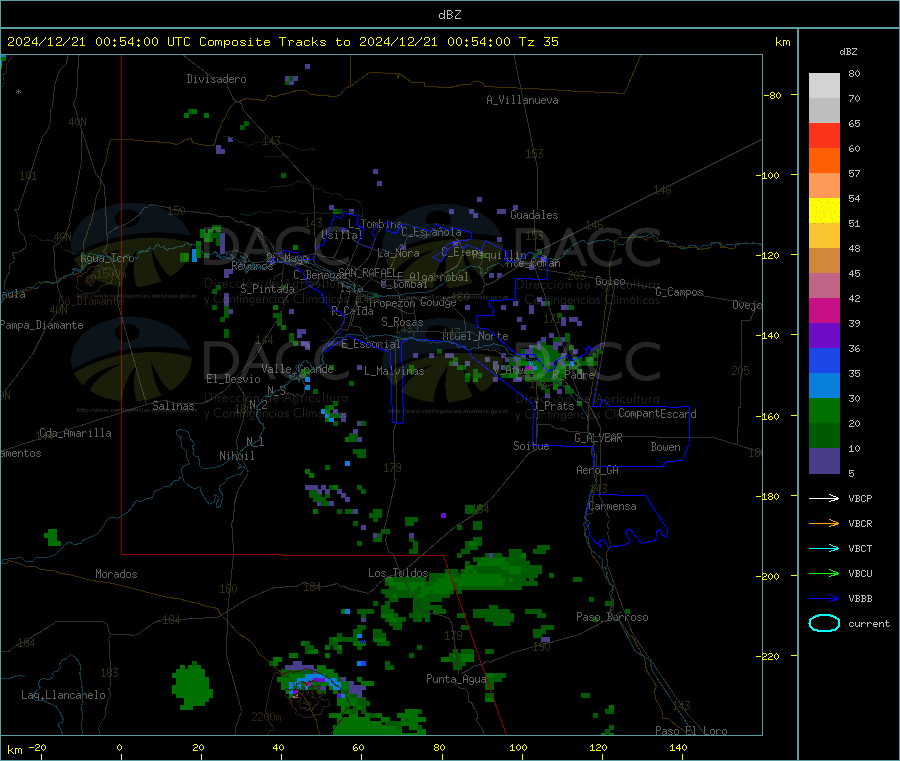Select the magenta 39 dBZ color swatch
This screenshot has width=900, height=761.
point(824,310)
